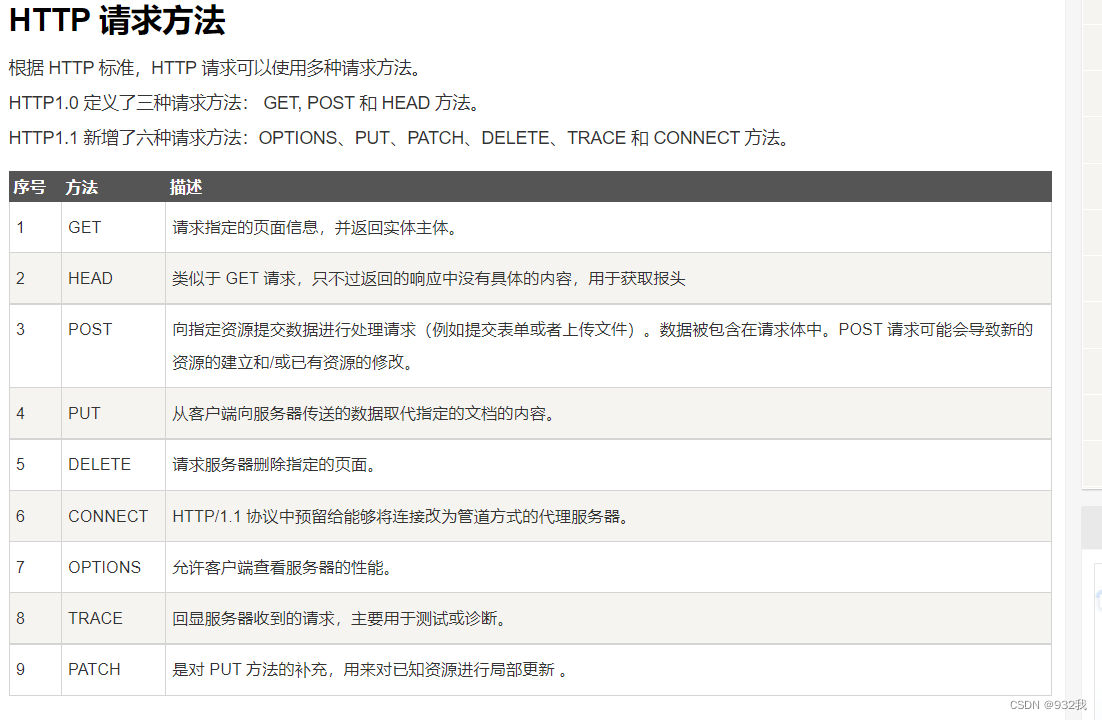Select the TRACE method cell
The width and height of the screenshot is (1102, 720).
point(95,618)
